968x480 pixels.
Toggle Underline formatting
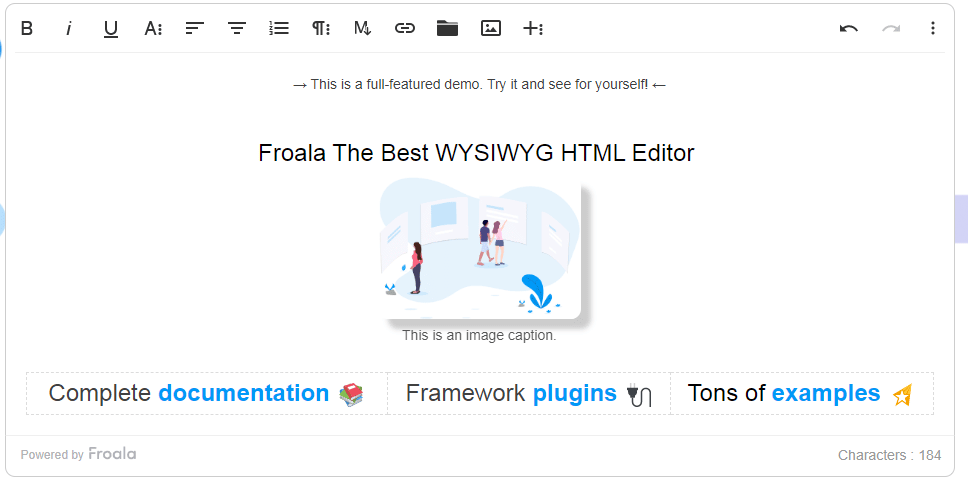111,29
